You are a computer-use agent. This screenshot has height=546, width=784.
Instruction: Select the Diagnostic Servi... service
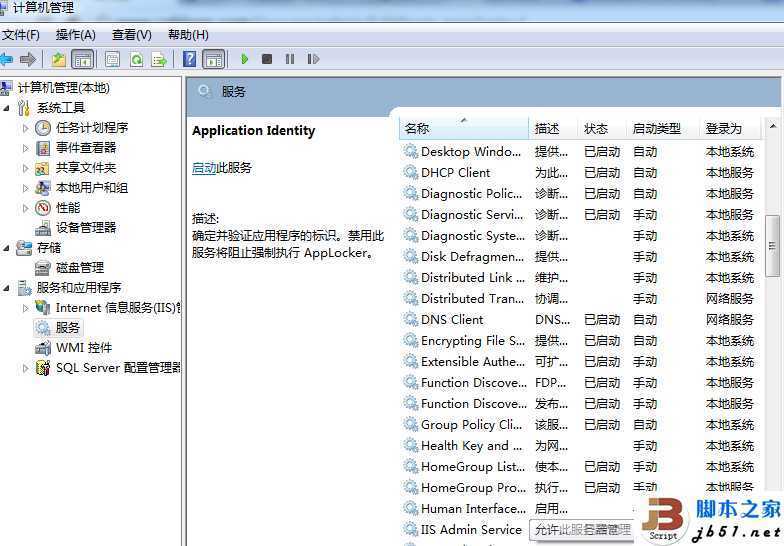(x=579, y=214)
